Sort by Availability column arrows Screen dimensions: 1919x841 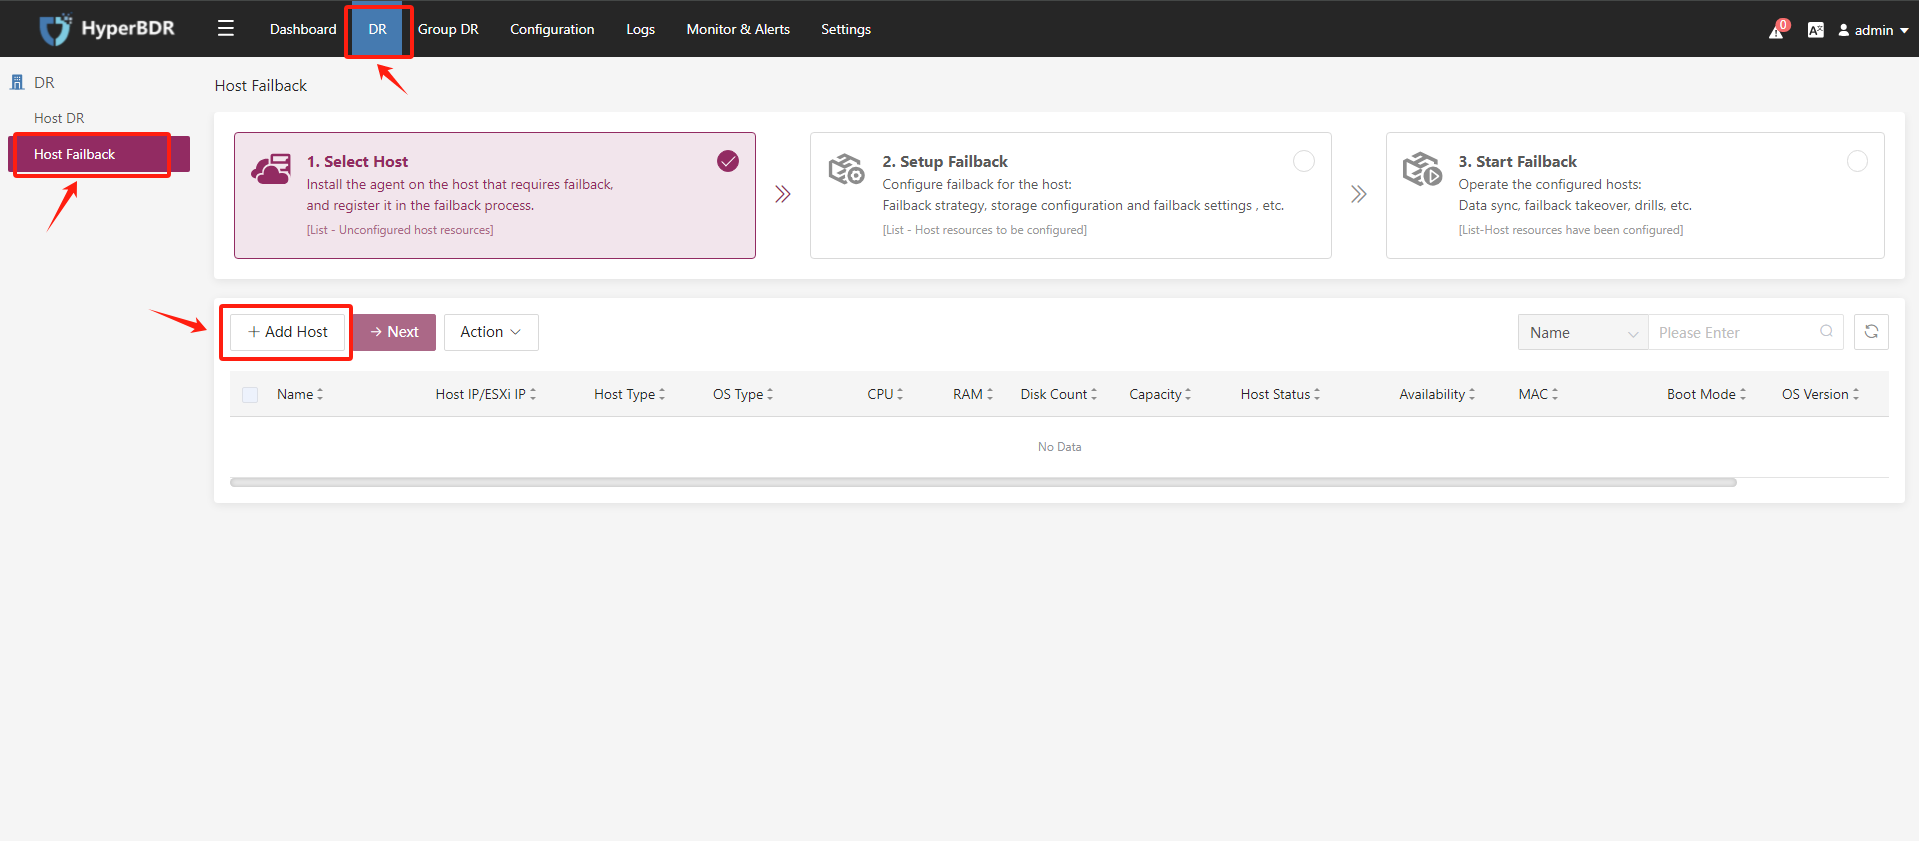pos(1472,394)
